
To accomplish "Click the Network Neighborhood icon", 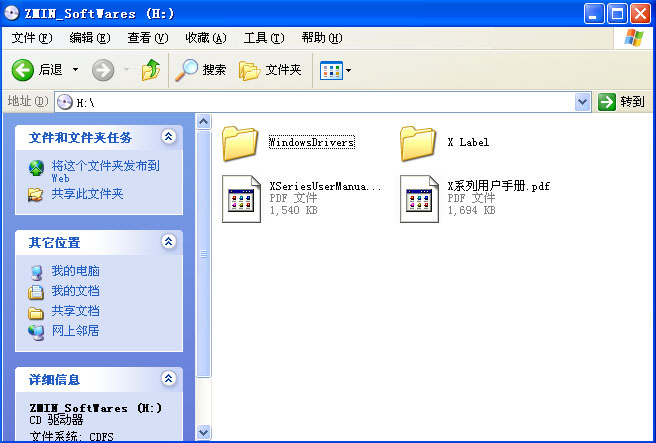I will point(36,332).
